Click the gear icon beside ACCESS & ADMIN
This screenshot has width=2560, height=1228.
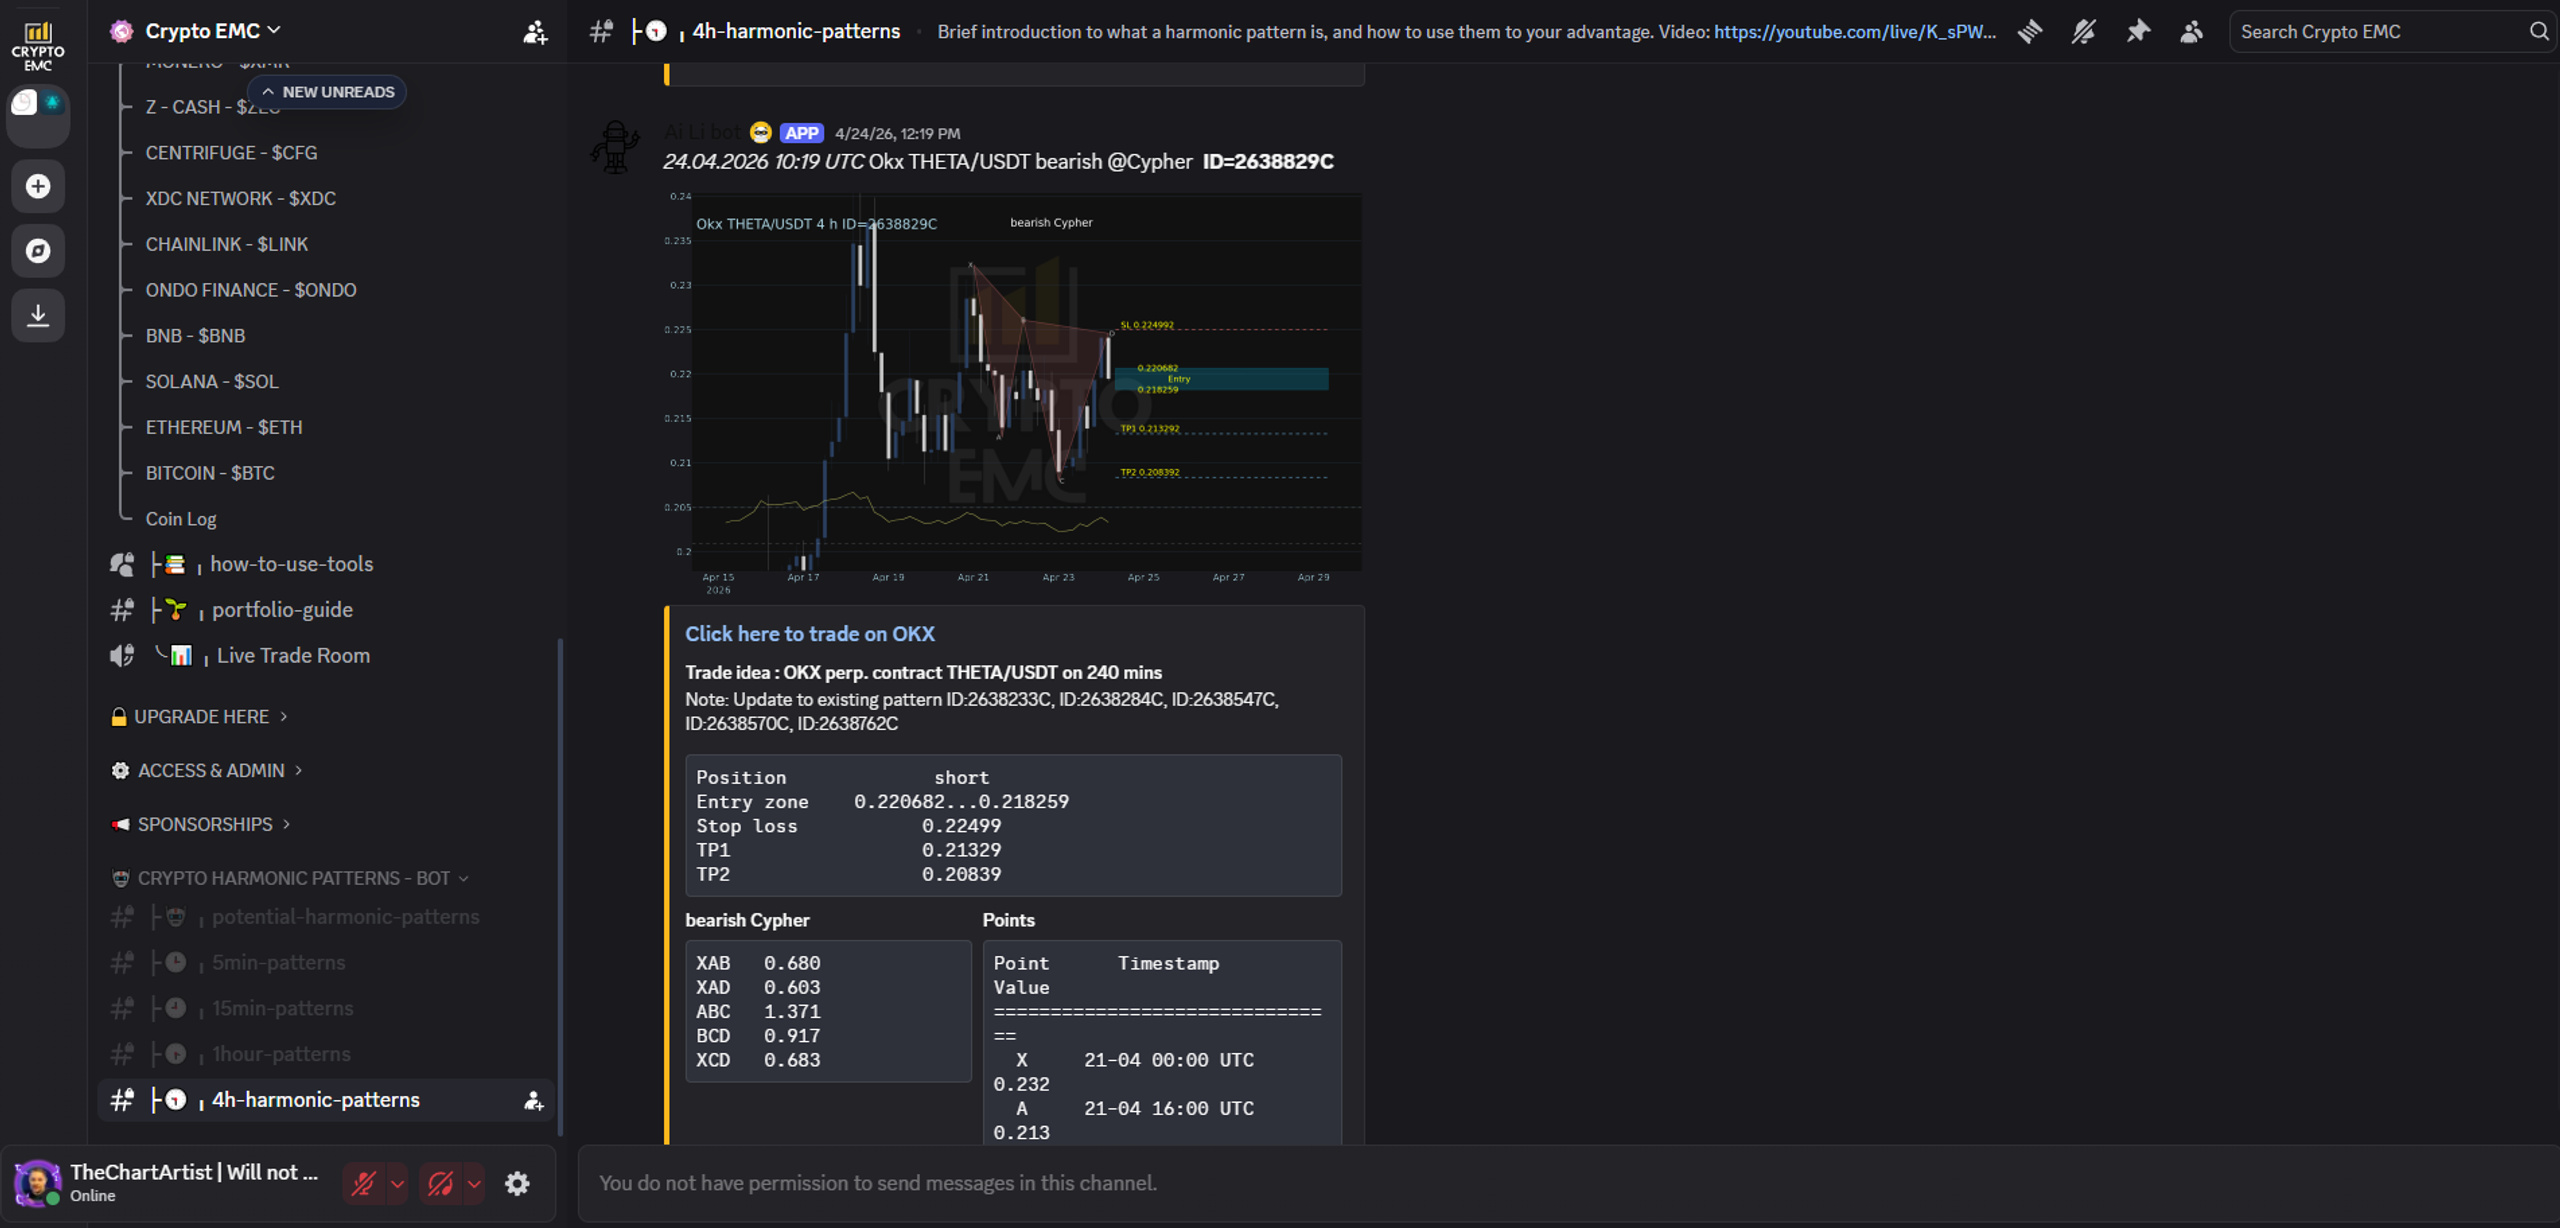tap(120, 771)
